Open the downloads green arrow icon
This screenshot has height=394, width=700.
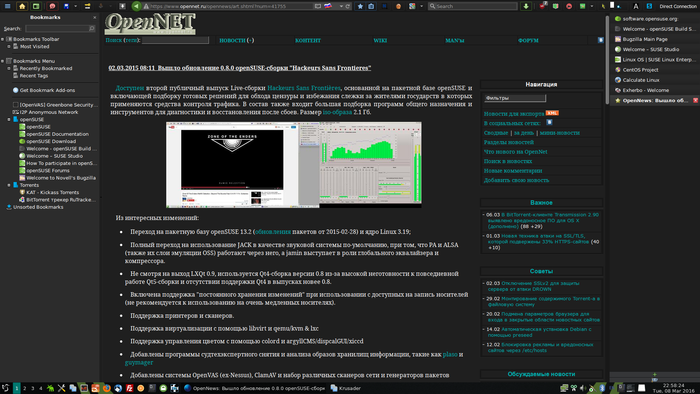[526, 6]
